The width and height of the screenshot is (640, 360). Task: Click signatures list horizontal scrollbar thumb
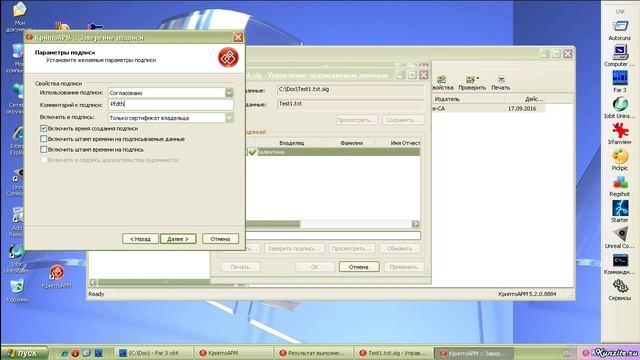(273, 224)
